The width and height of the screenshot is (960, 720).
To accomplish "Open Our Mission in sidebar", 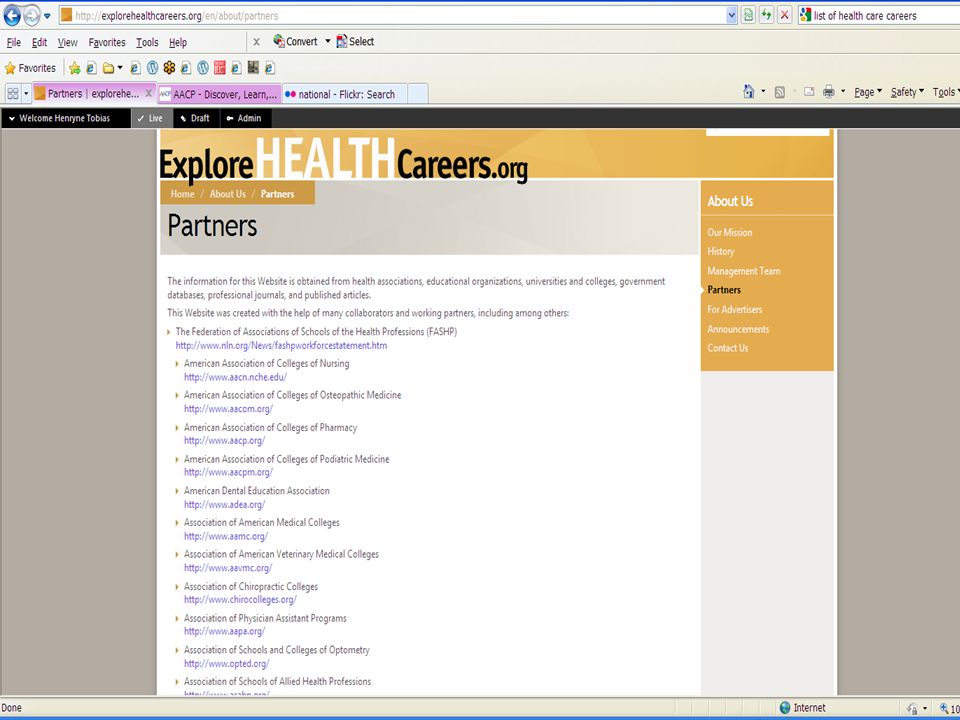I will point(730,232).
